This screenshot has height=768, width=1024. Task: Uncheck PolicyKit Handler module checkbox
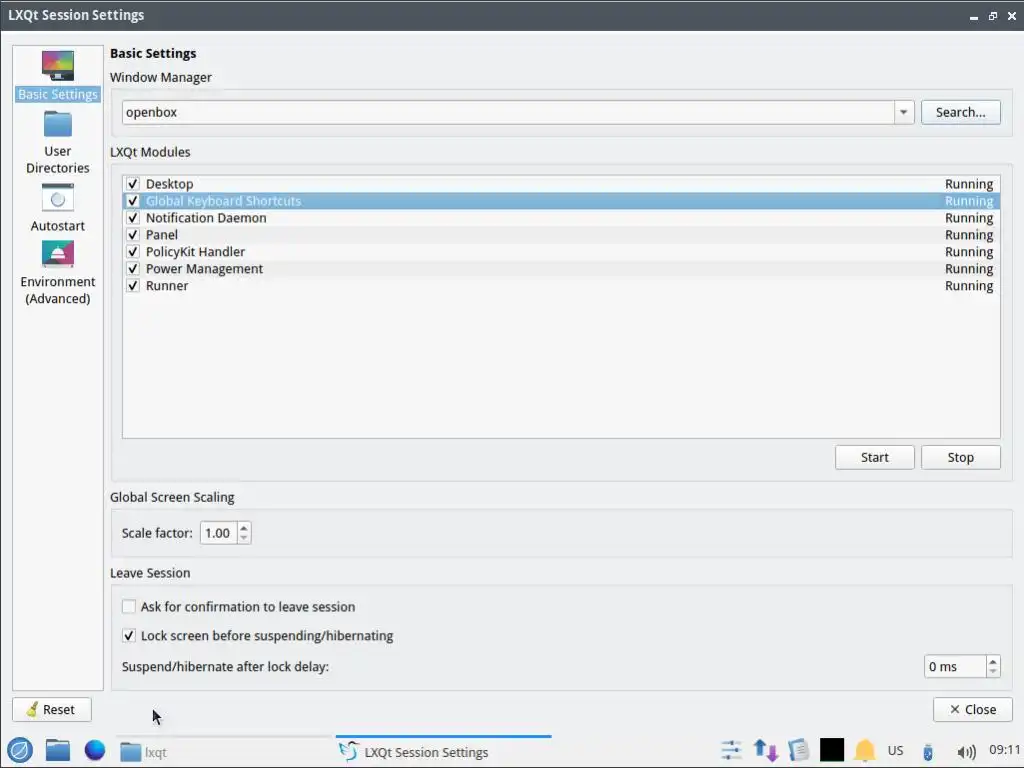pos(133,251)
